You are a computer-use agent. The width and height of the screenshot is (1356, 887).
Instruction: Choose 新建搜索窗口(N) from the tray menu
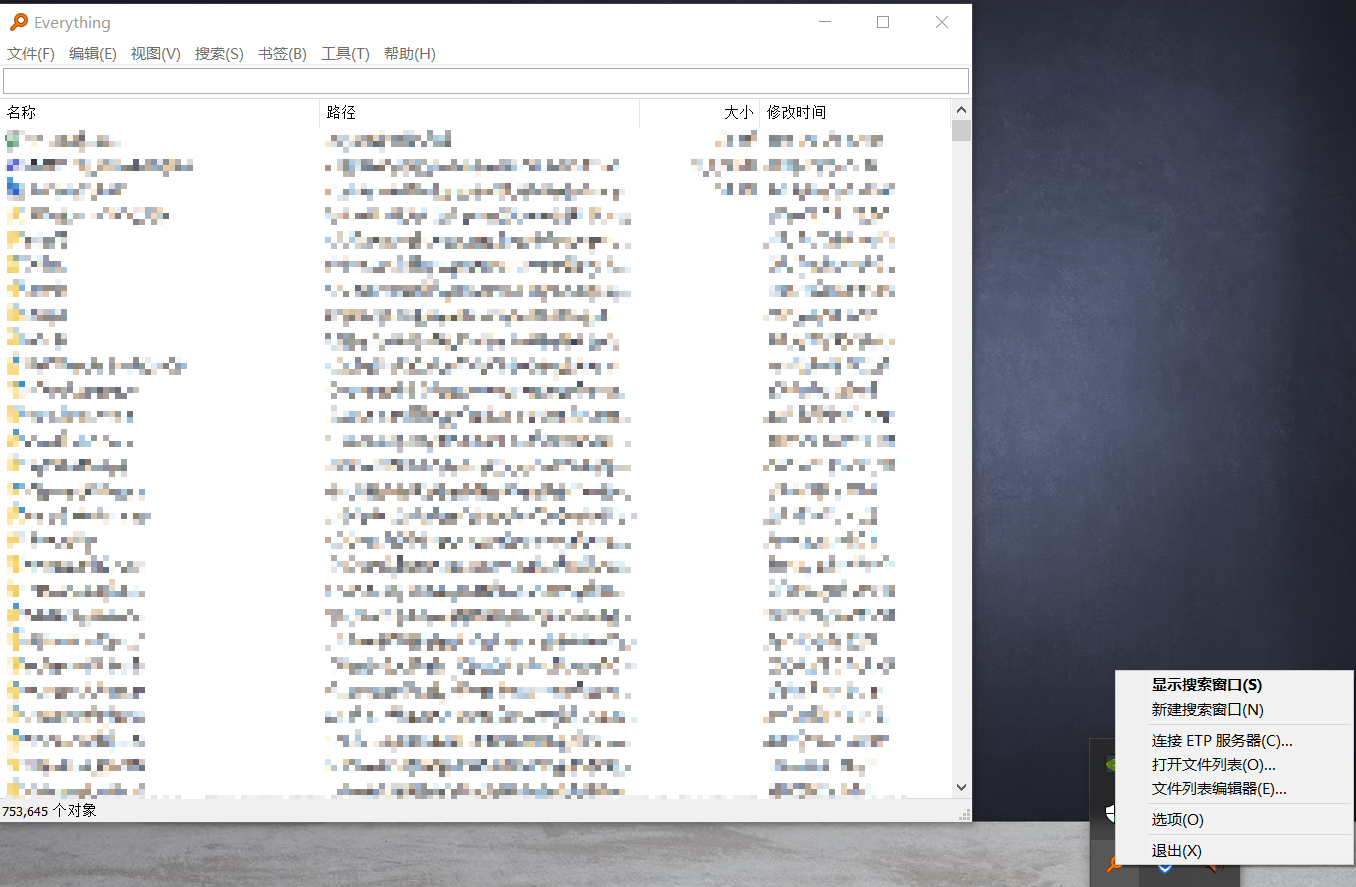pyautogui.click(x=1207, y=710)
